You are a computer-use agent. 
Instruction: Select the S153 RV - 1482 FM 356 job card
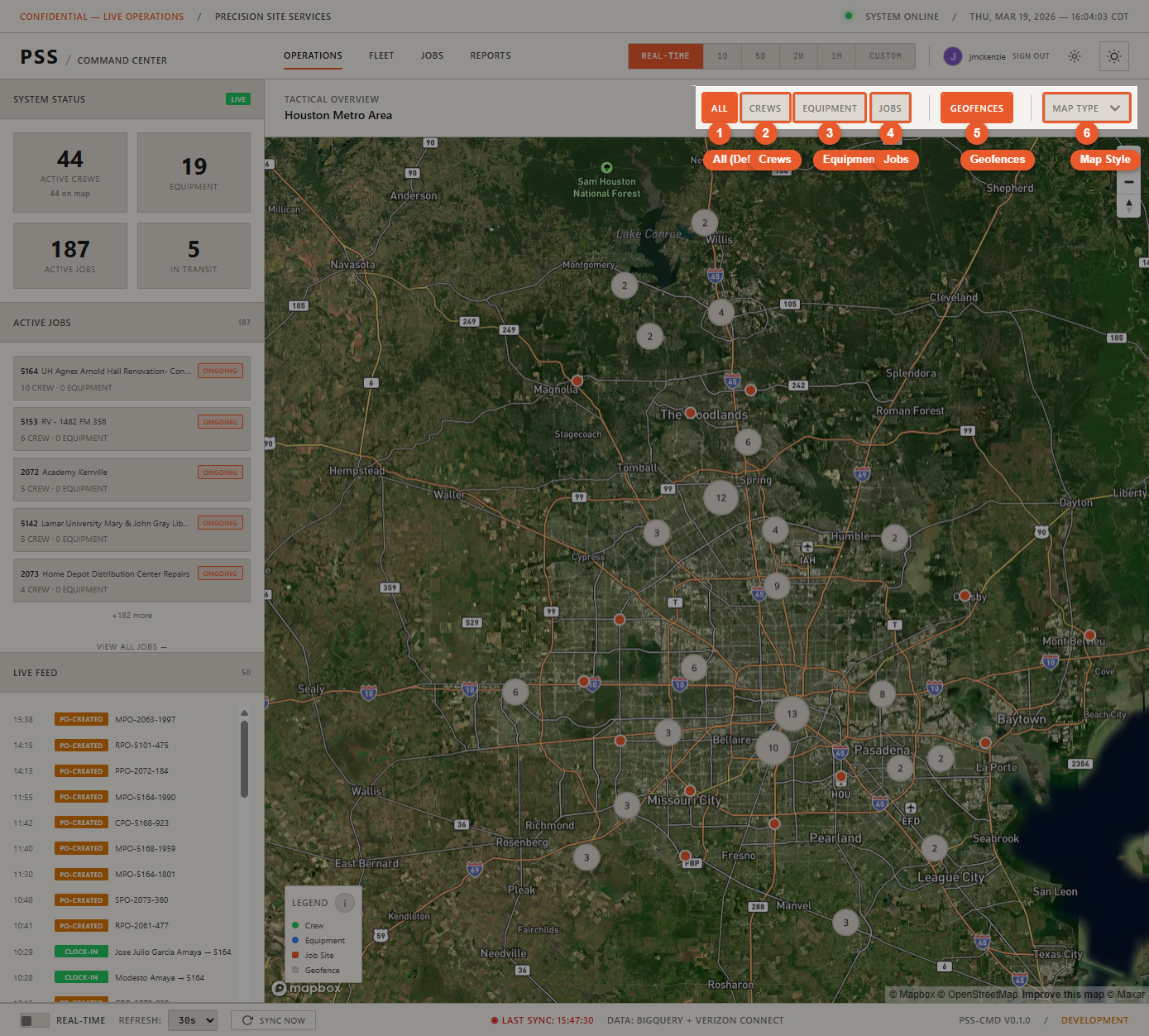pos(131,429)
